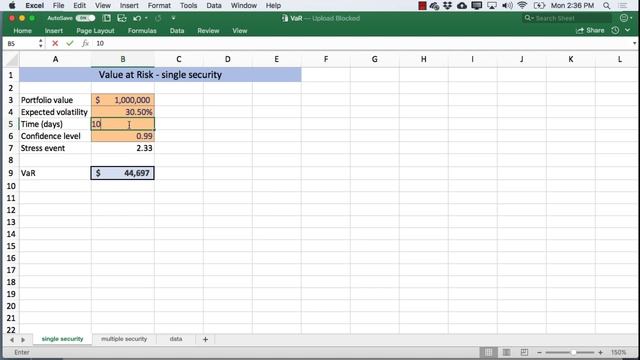Image resolution: width=640 pixels, height=360 pixels.
Task: Open the Window menu in the menu bar
Action: [x=244, y=5]
